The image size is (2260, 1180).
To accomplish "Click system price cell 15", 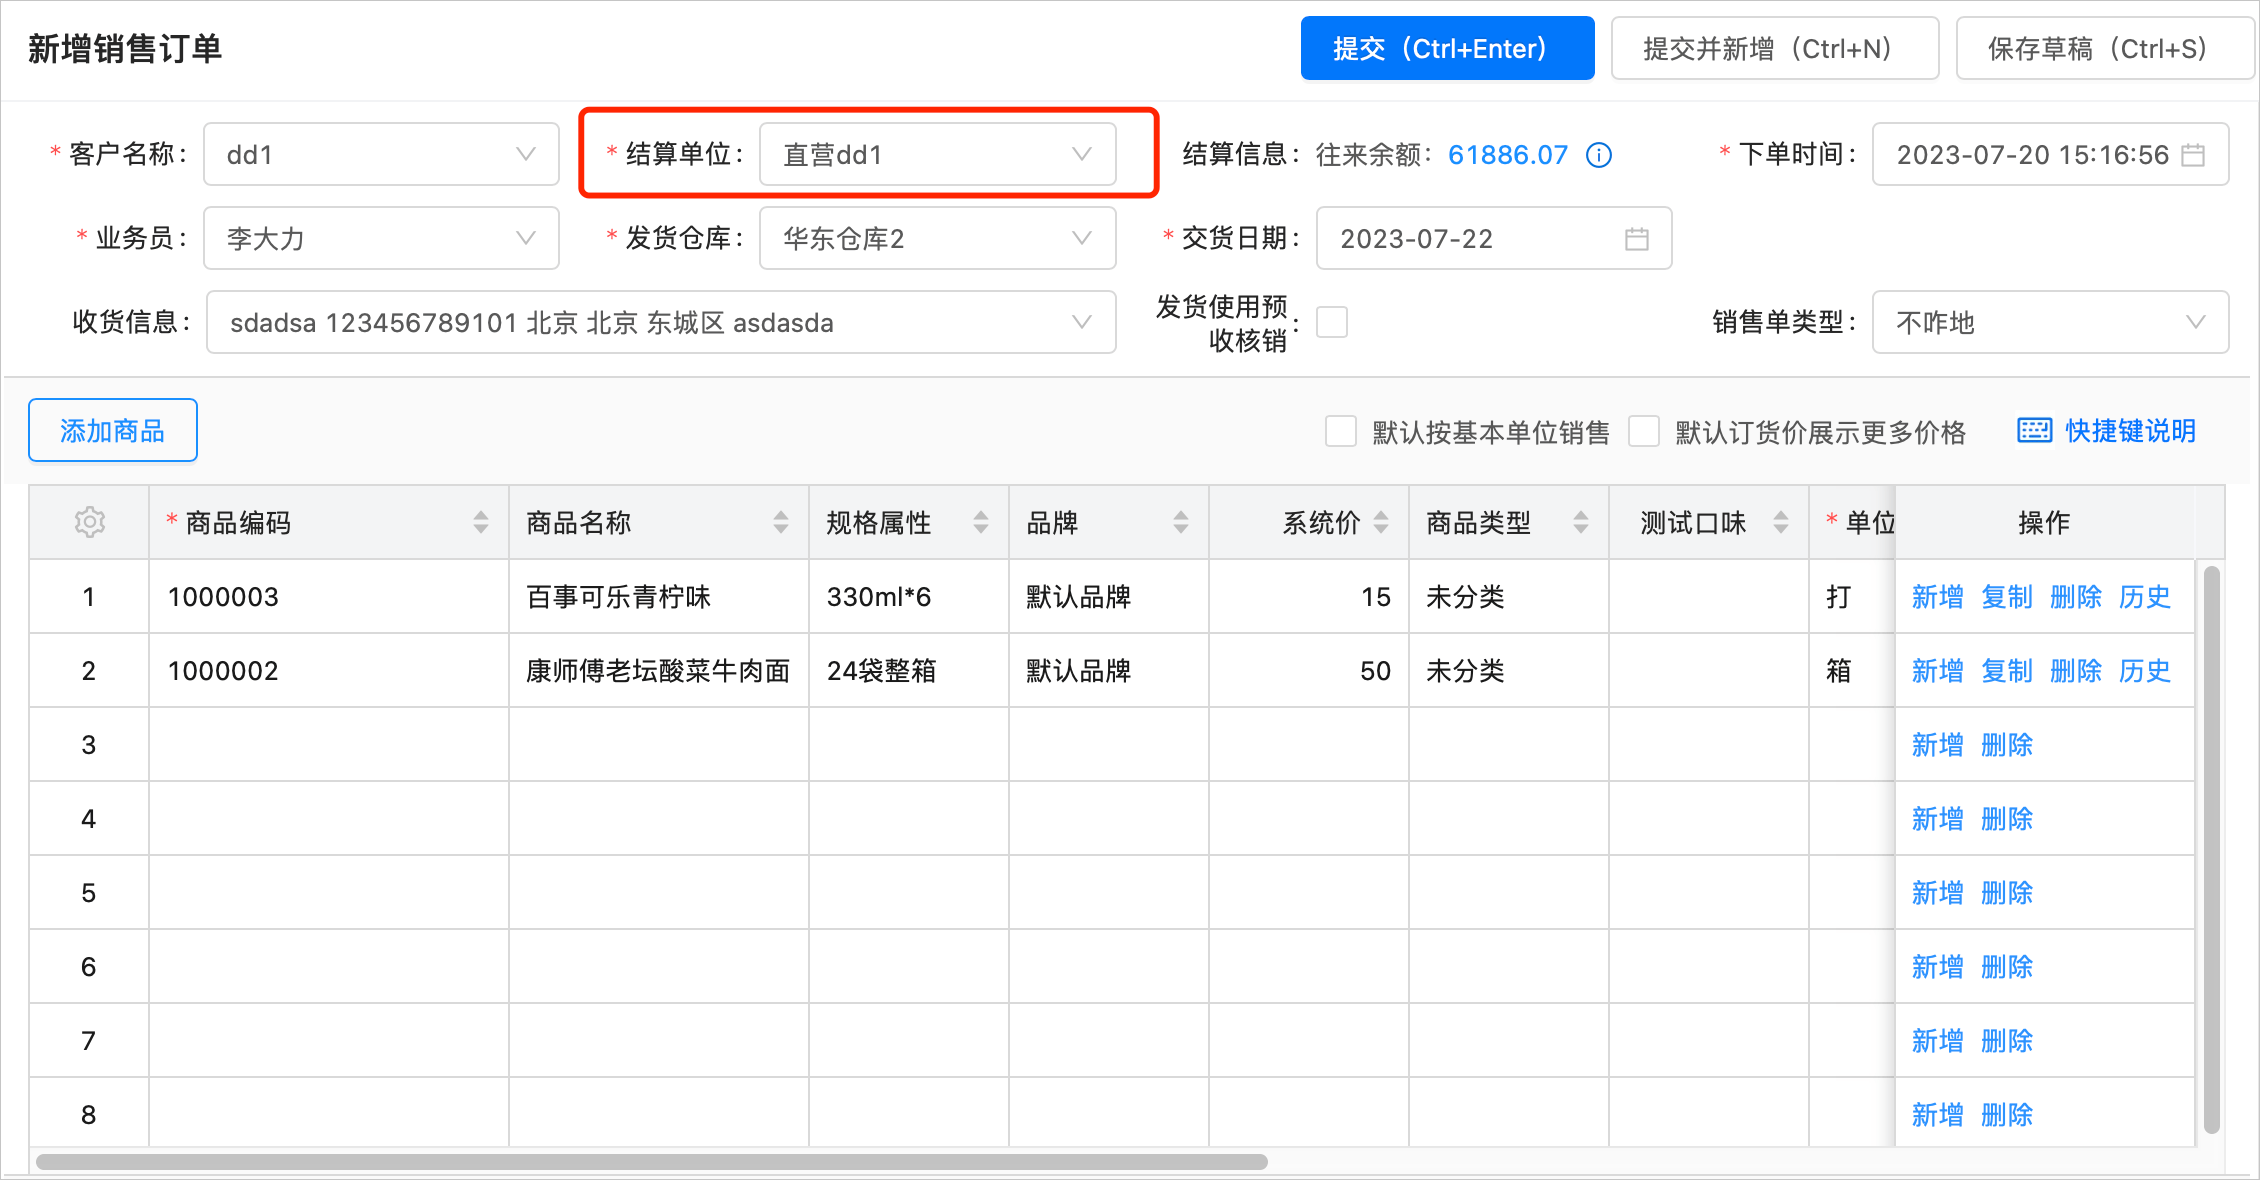I will point(1309,597).
